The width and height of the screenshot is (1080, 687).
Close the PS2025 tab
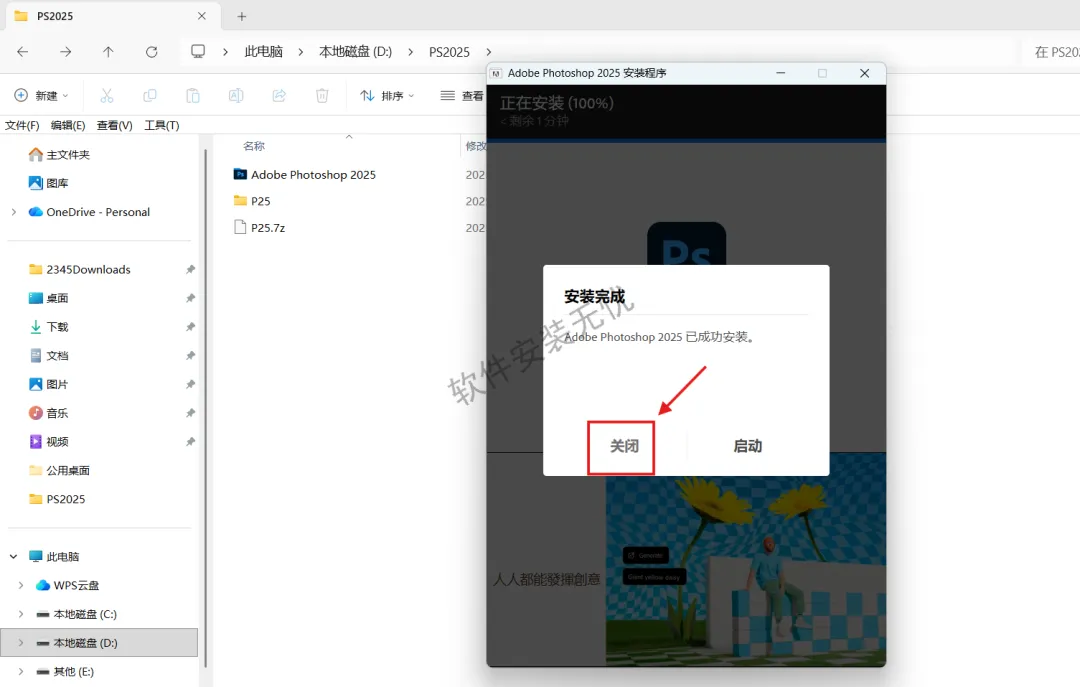tap(202, 16)
